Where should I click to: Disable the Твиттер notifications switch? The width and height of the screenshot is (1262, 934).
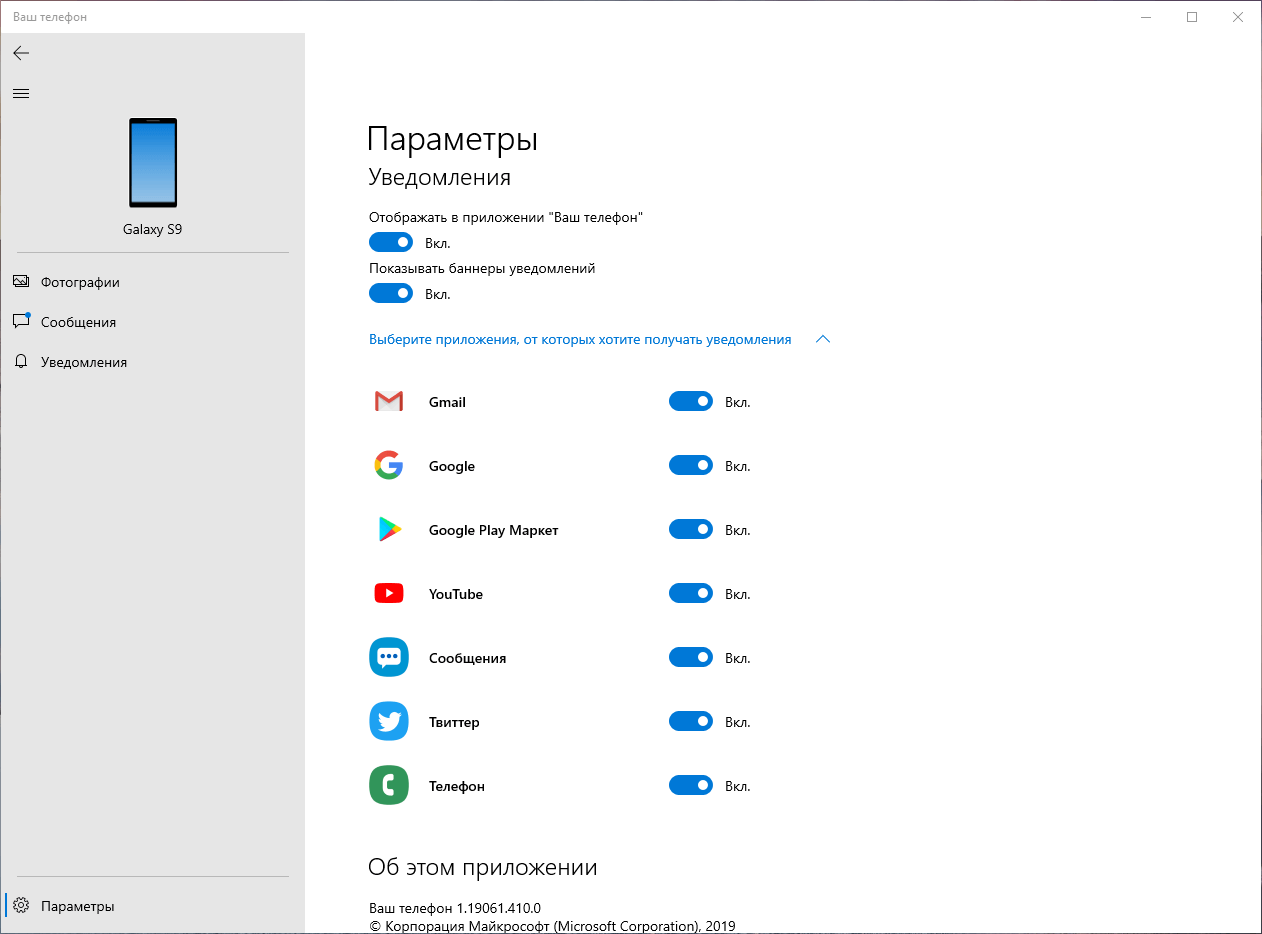coord(690,721)
